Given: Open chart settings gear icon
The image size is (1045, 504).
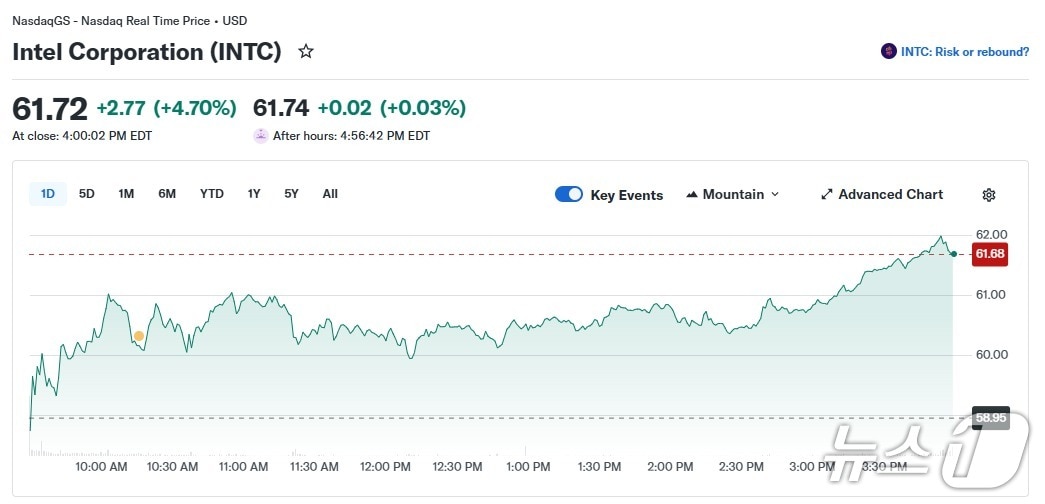Looking at the screenshot, I should (x=989, y=195).
